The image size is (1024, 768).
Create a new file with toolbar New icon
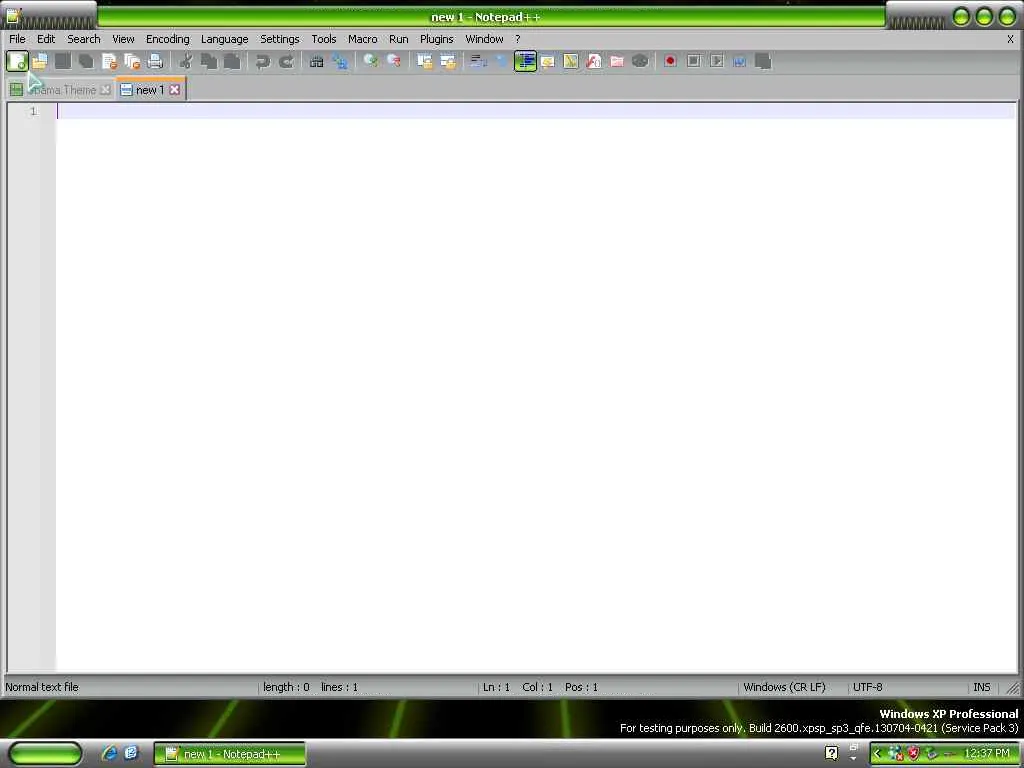click(x=17, y=61)
